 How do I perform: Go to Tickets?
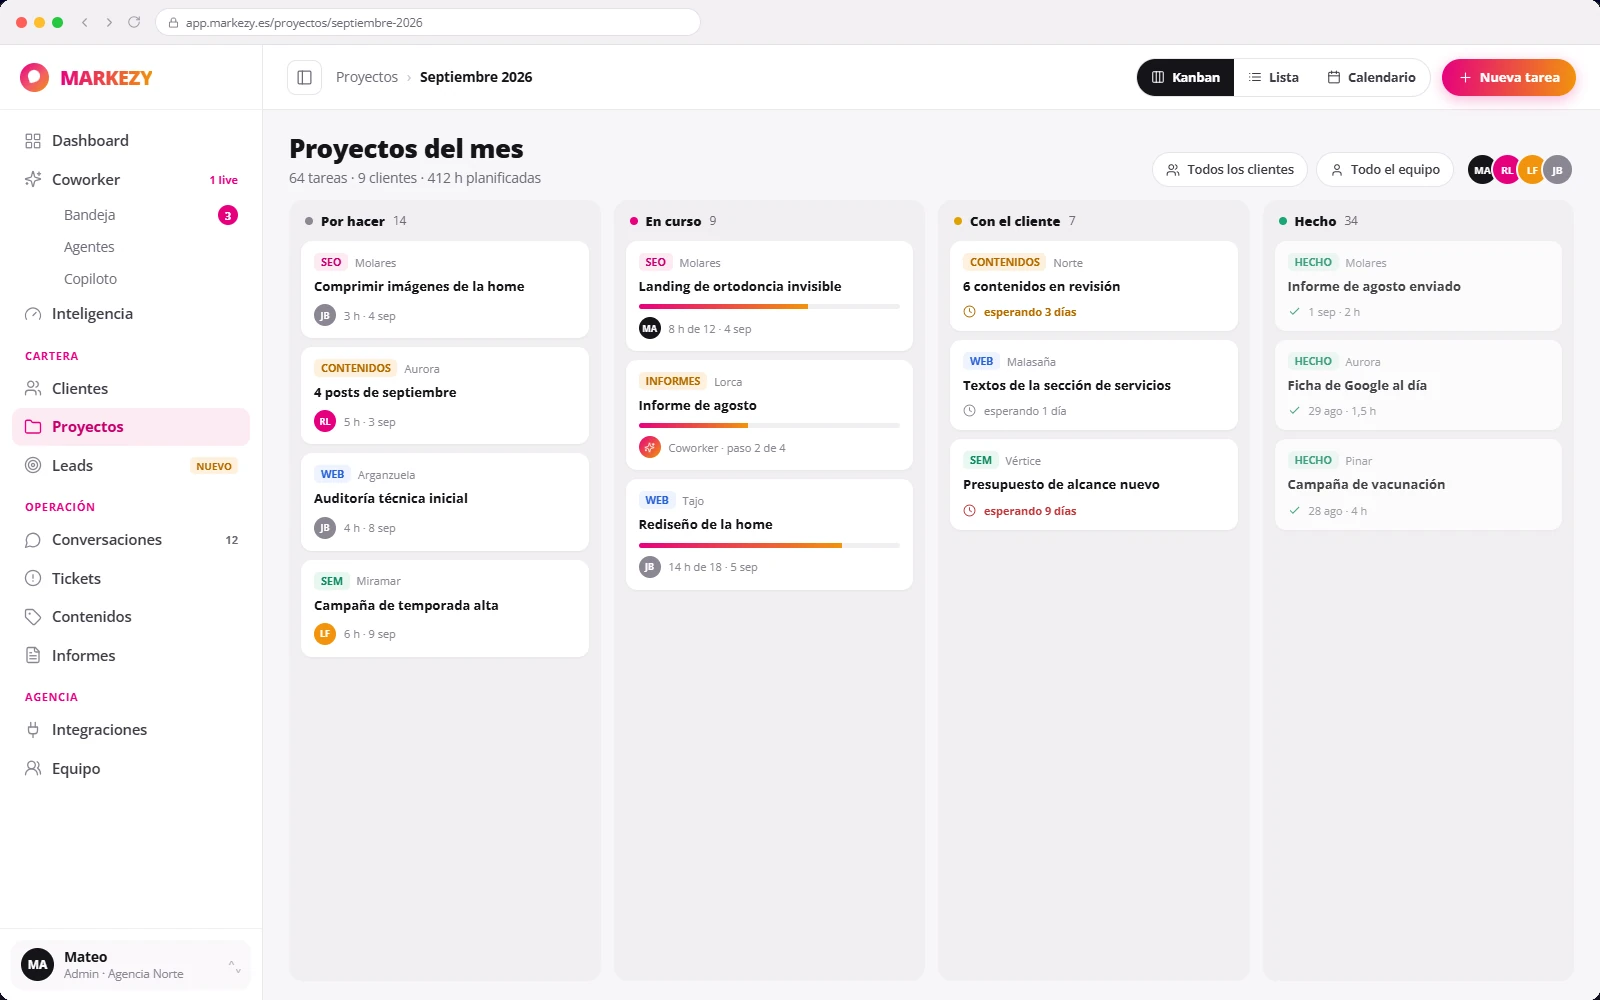131,579
